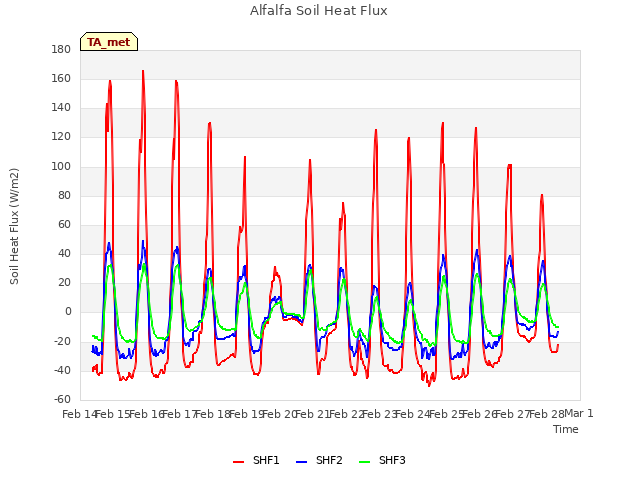The height and width of the screenshot is (480, 640).
Task: Click the Feb 20 x-axis date label
Action: (x=279, y=414)
